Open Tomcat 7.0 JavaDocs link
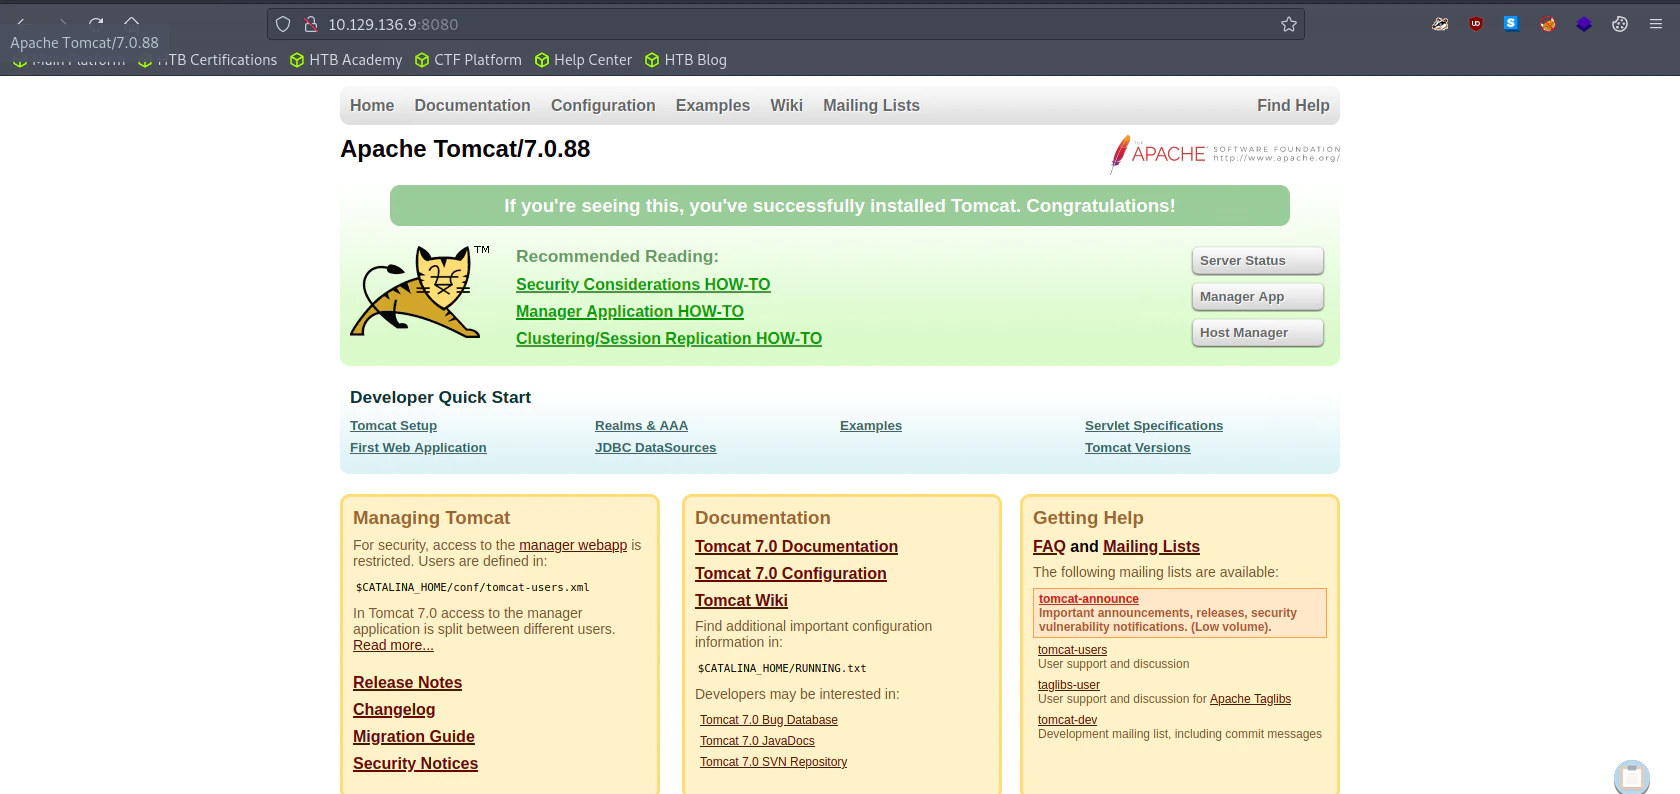The height and width of the screenshot is (794, 1680). click(757, 741)
